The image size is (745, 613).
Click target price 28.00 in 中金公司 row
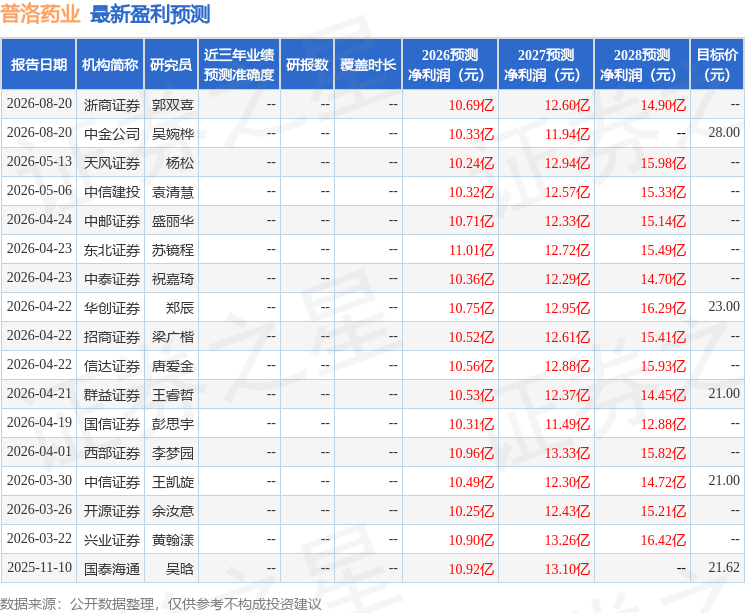(724, 133)
